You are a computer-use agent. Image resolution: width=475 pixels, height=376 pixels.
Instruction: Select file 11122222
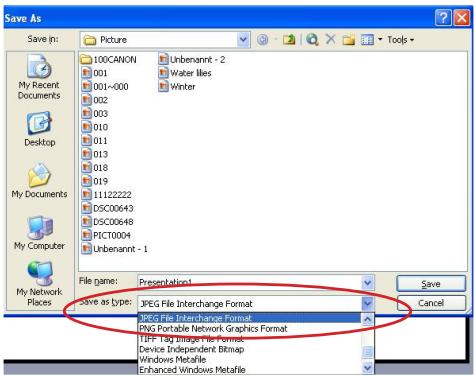point(107,195)
